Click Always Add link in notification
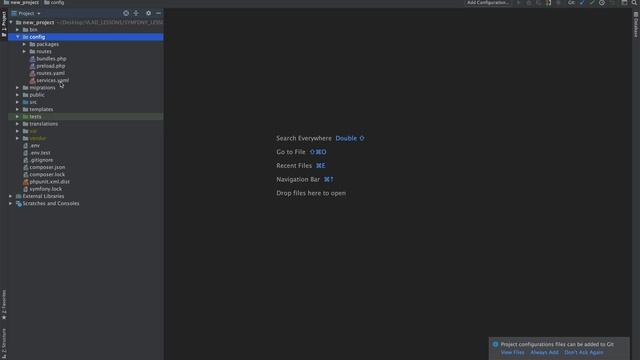640x360 pixels. point(544,352)
